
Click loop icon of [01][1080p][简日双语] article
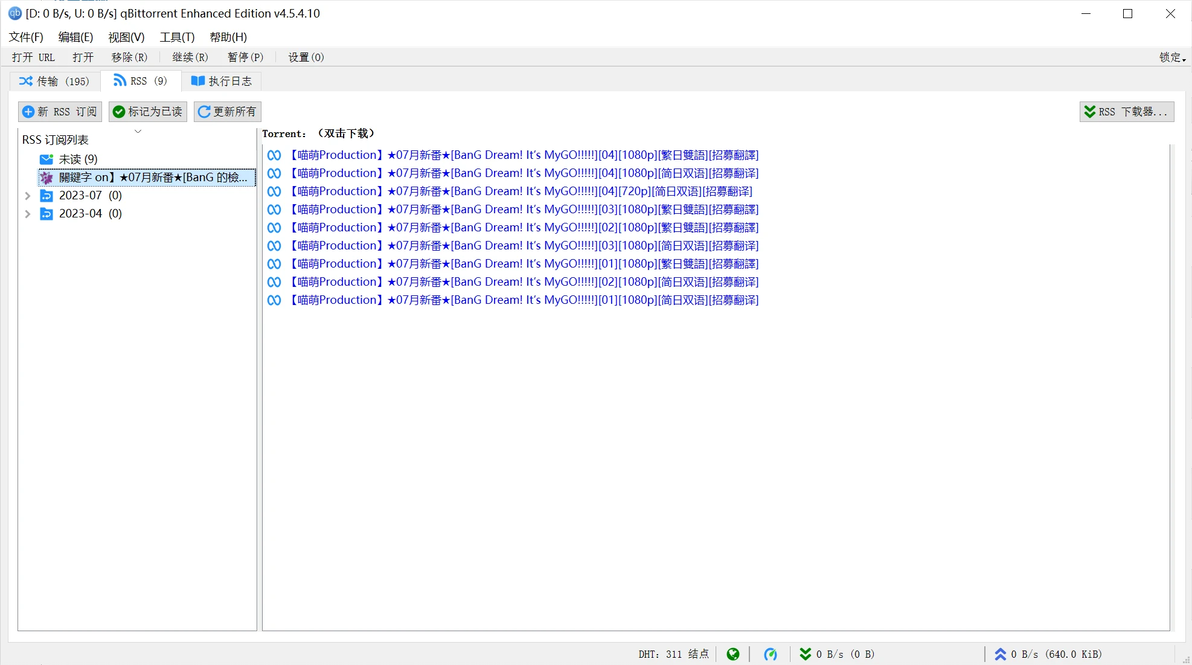pyautogui.click(x=274, y=300)
